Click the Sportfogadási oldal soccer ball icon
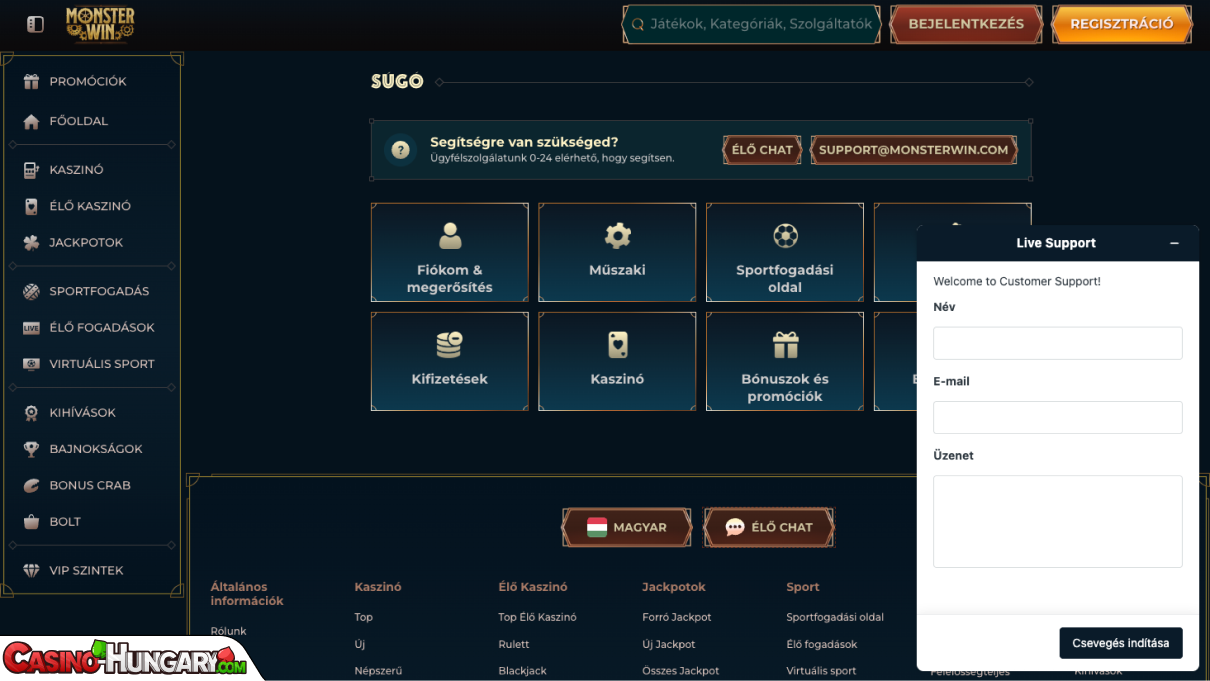 pyautogui.click(x=785, y=236)
